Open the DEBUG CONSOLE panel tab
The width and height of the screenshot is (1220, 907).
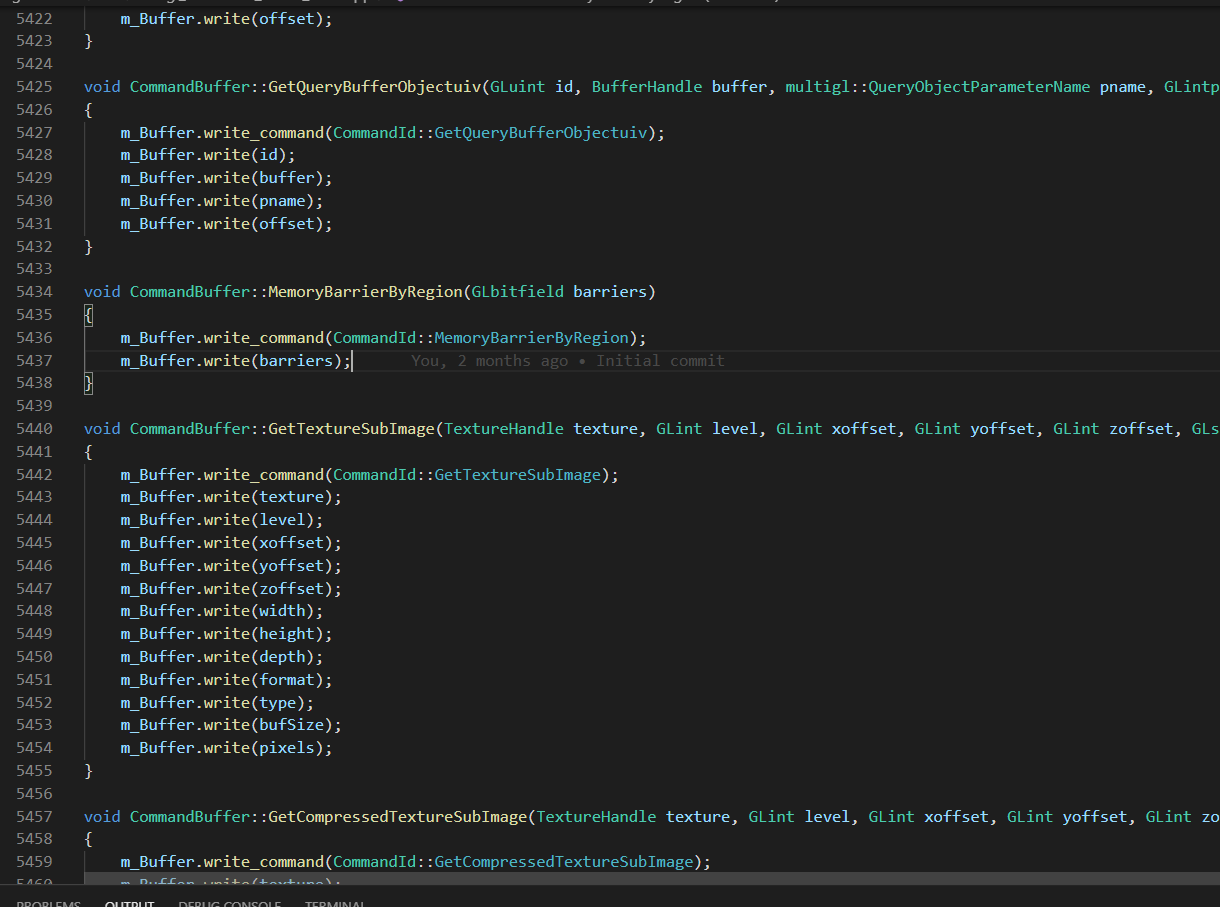229,903
